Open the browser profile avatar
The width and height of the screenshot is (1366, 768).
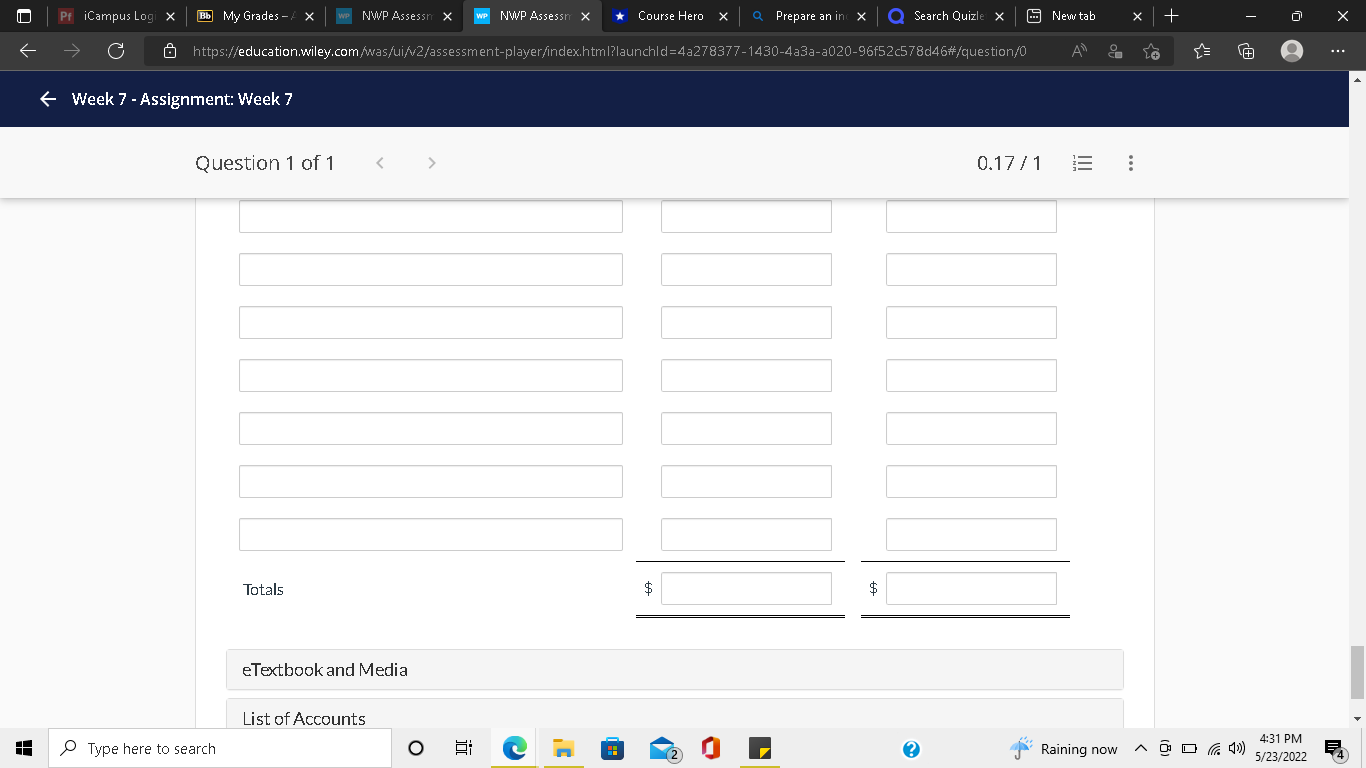[1291, 51]
